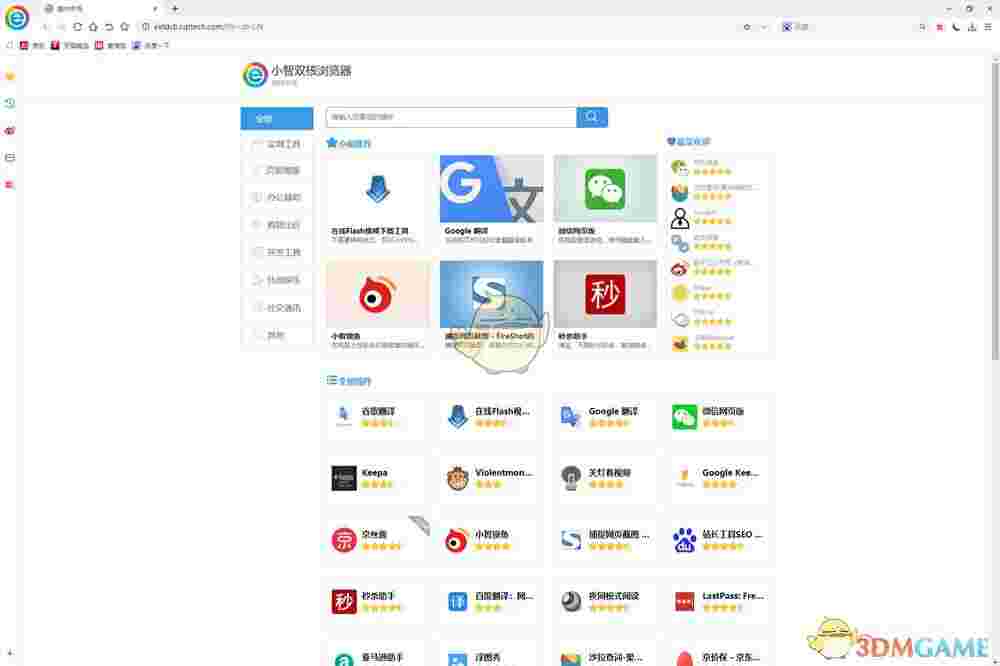Image resolution: width=1000 pixels, height=666 pixels.
Task: Click the page vertical scrollbar
Action: pos(995,211)
